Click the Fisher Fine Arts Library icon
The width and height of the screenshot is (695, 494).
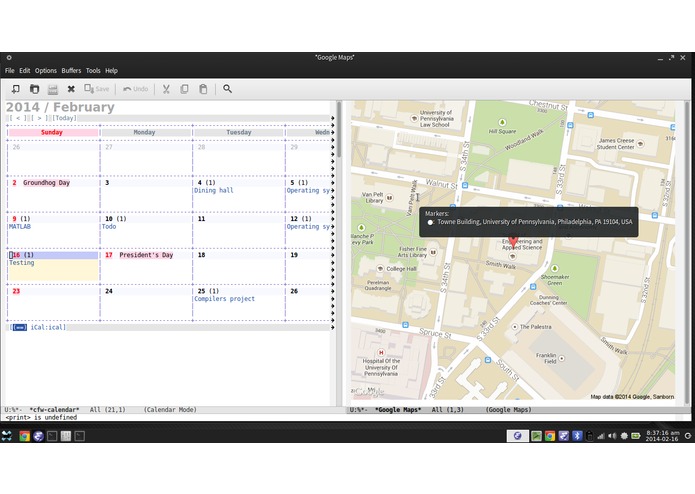pyautogui.click(x=433, y=252)
